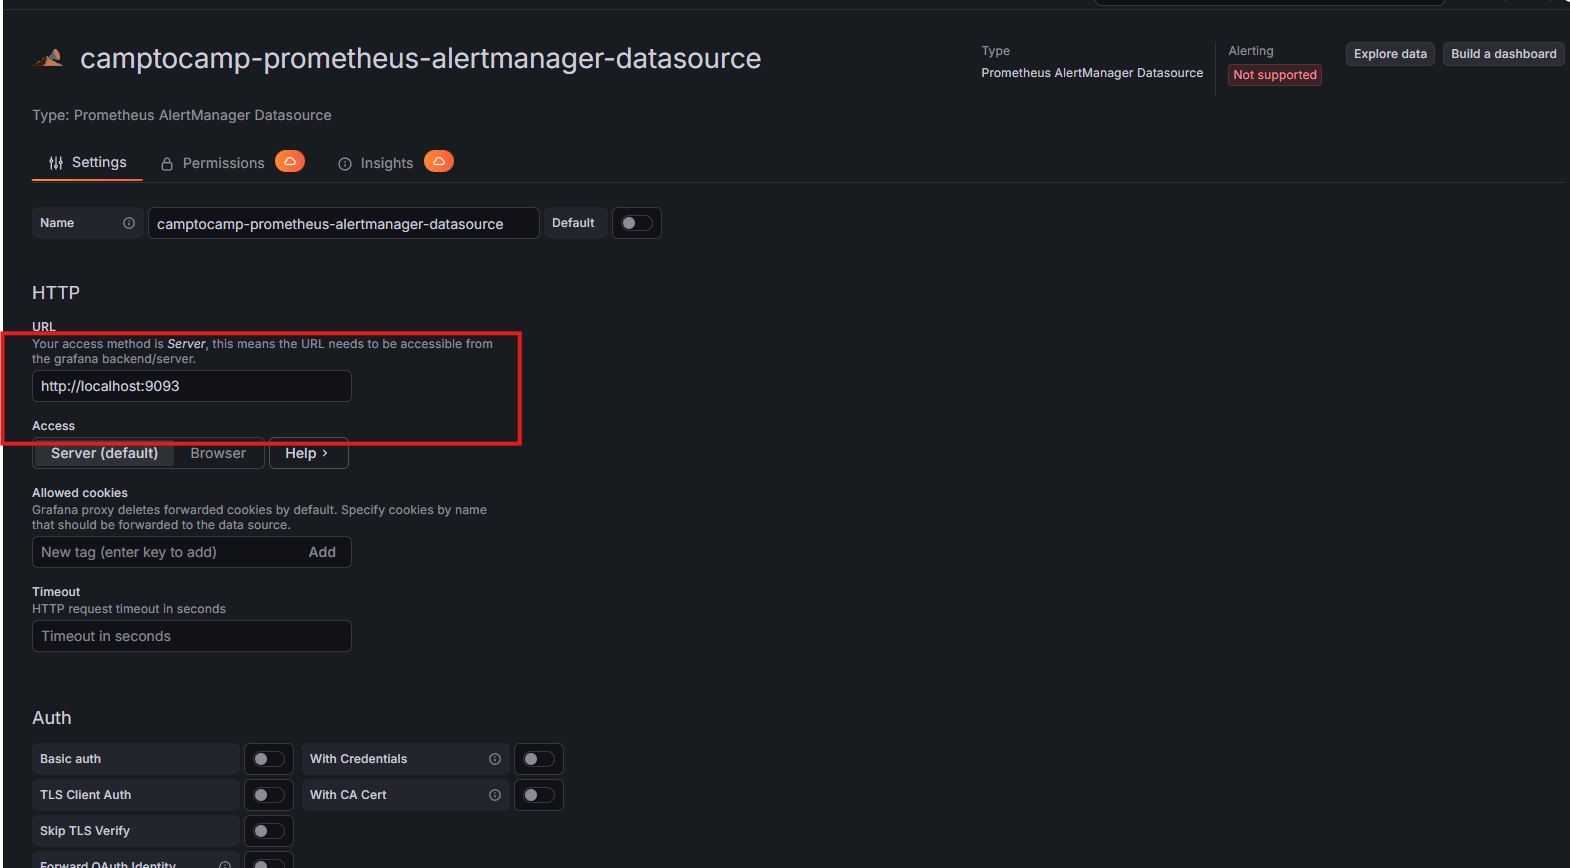The width and height of the screenshot is (1570, 868).
Task: Click the With Credentials info icon
Action: click(495, 759)
